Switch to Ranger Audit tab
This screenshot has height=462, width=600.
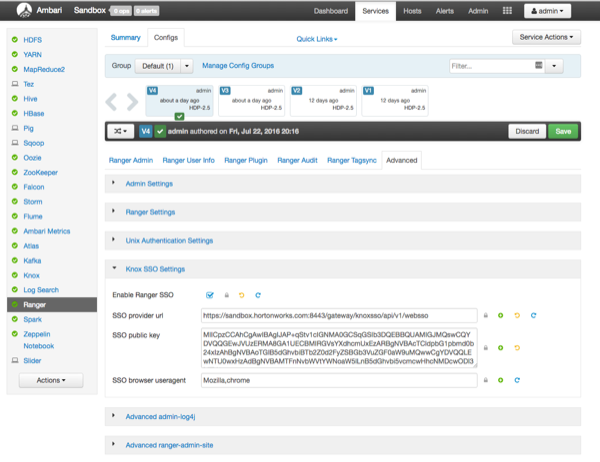click(x=297, y=160)
